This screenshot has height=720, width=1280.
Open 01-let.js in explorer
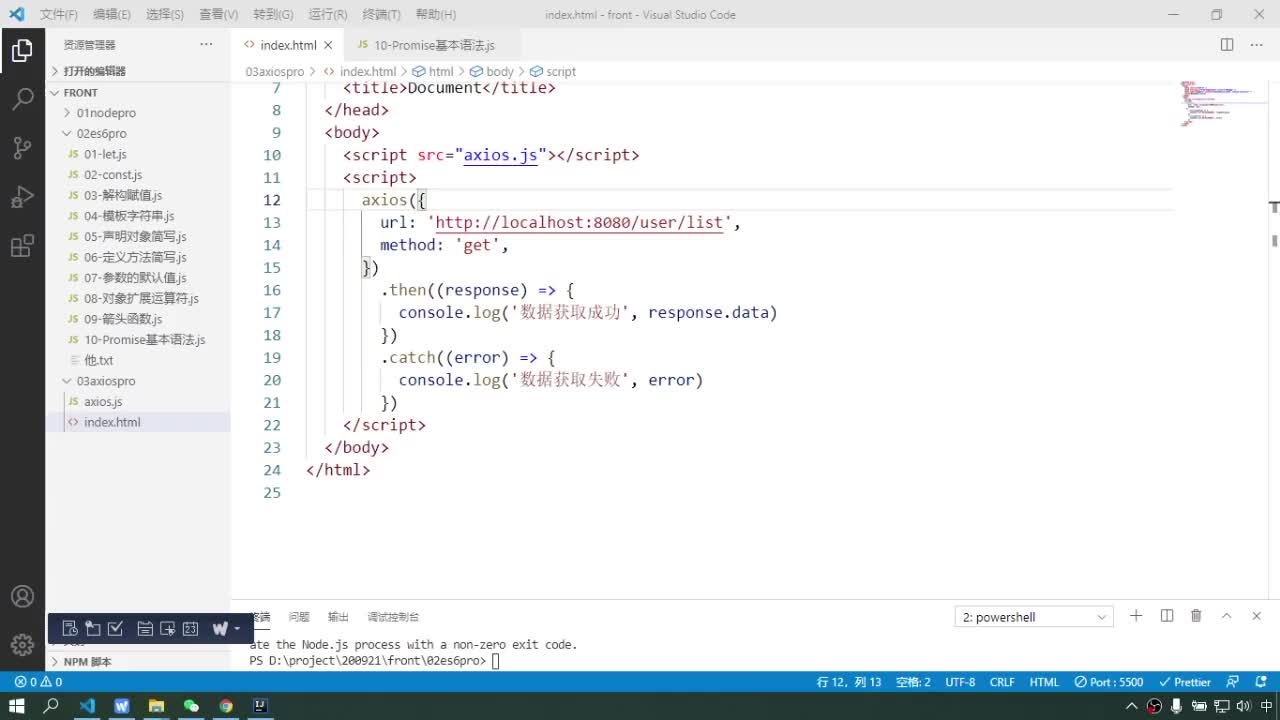[138, 154]
